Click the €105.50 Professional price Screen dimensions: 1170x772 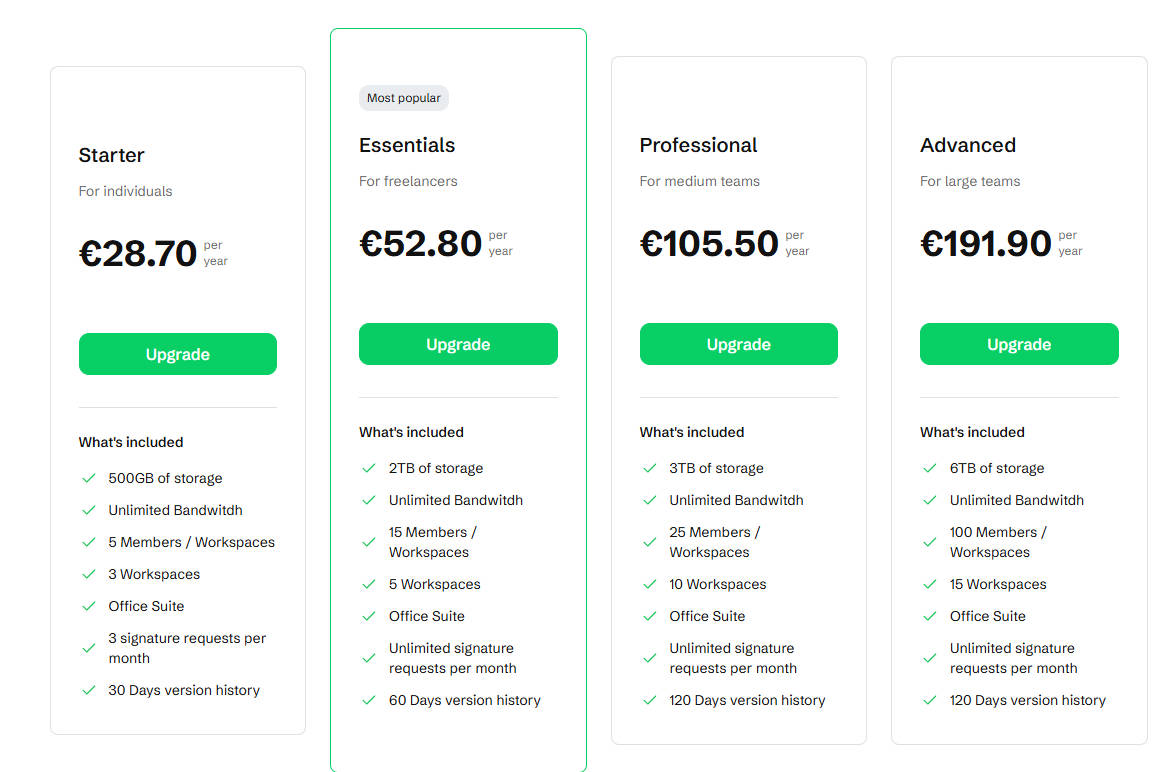point(709,243)
